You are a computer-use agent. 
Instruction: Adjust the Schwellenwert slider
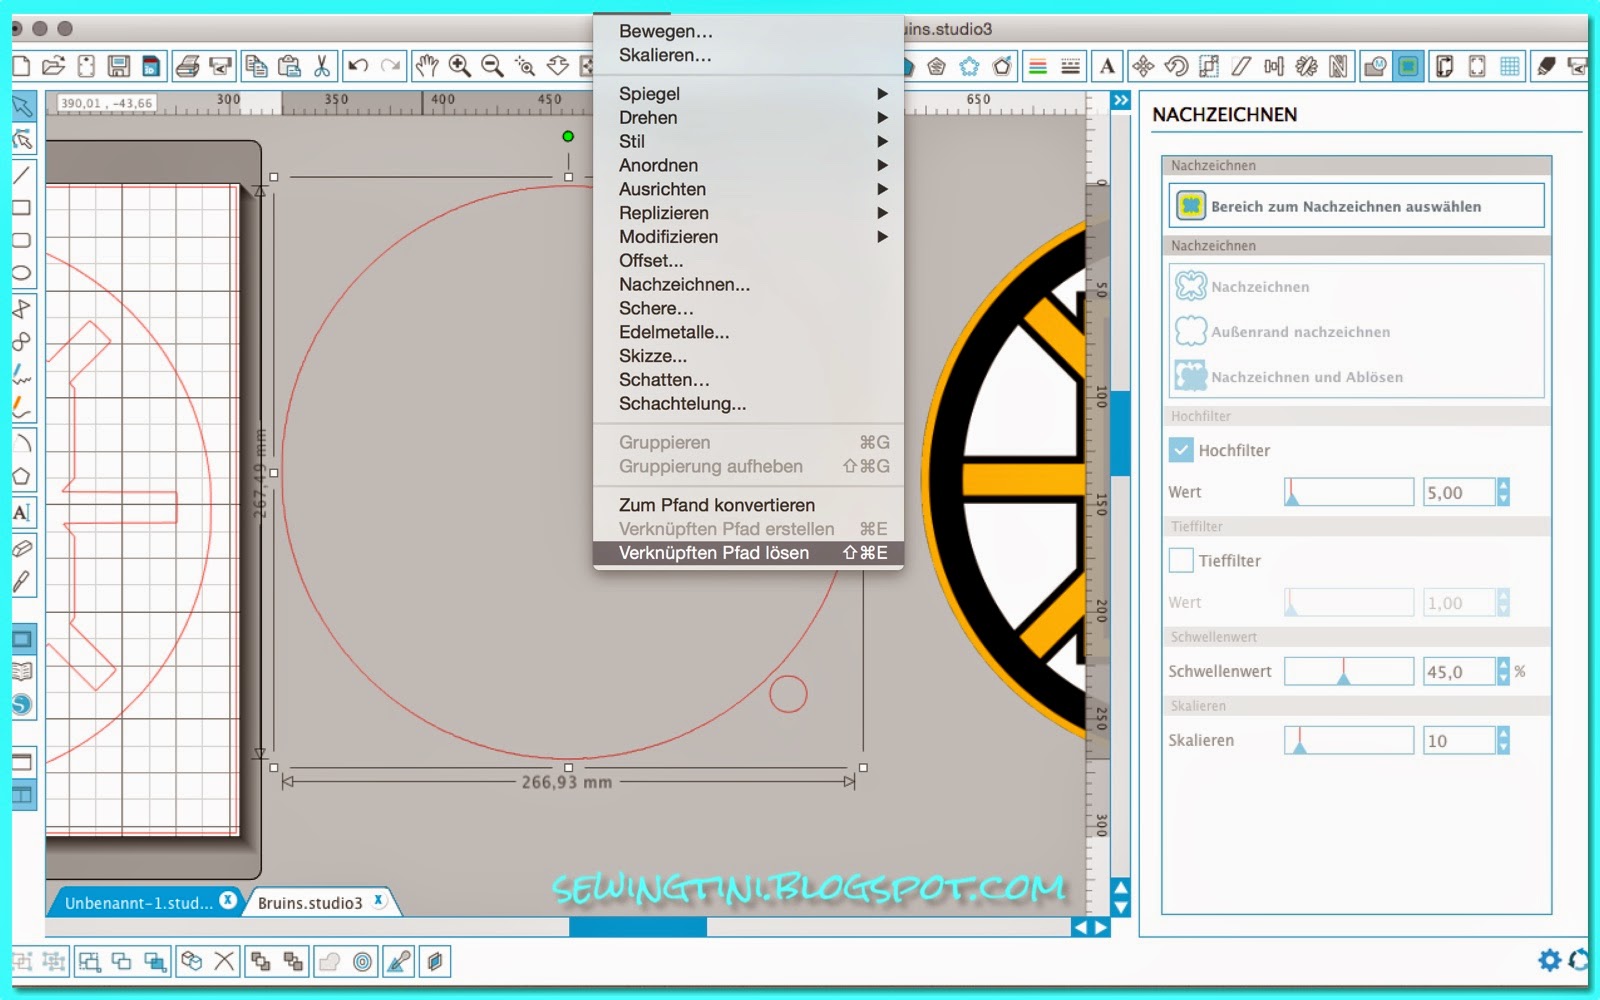[1349, 671]
